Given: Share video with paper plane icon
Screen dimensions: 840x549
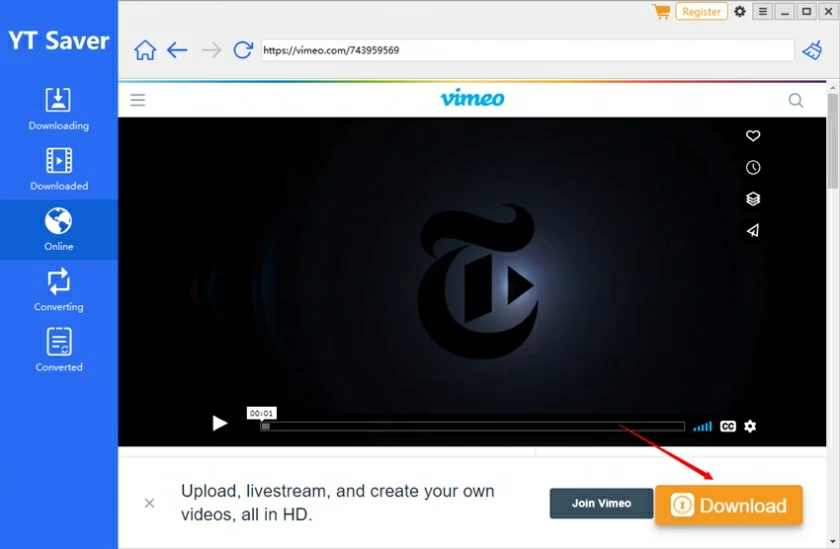Looking at the screenshot, I should 753,230.
